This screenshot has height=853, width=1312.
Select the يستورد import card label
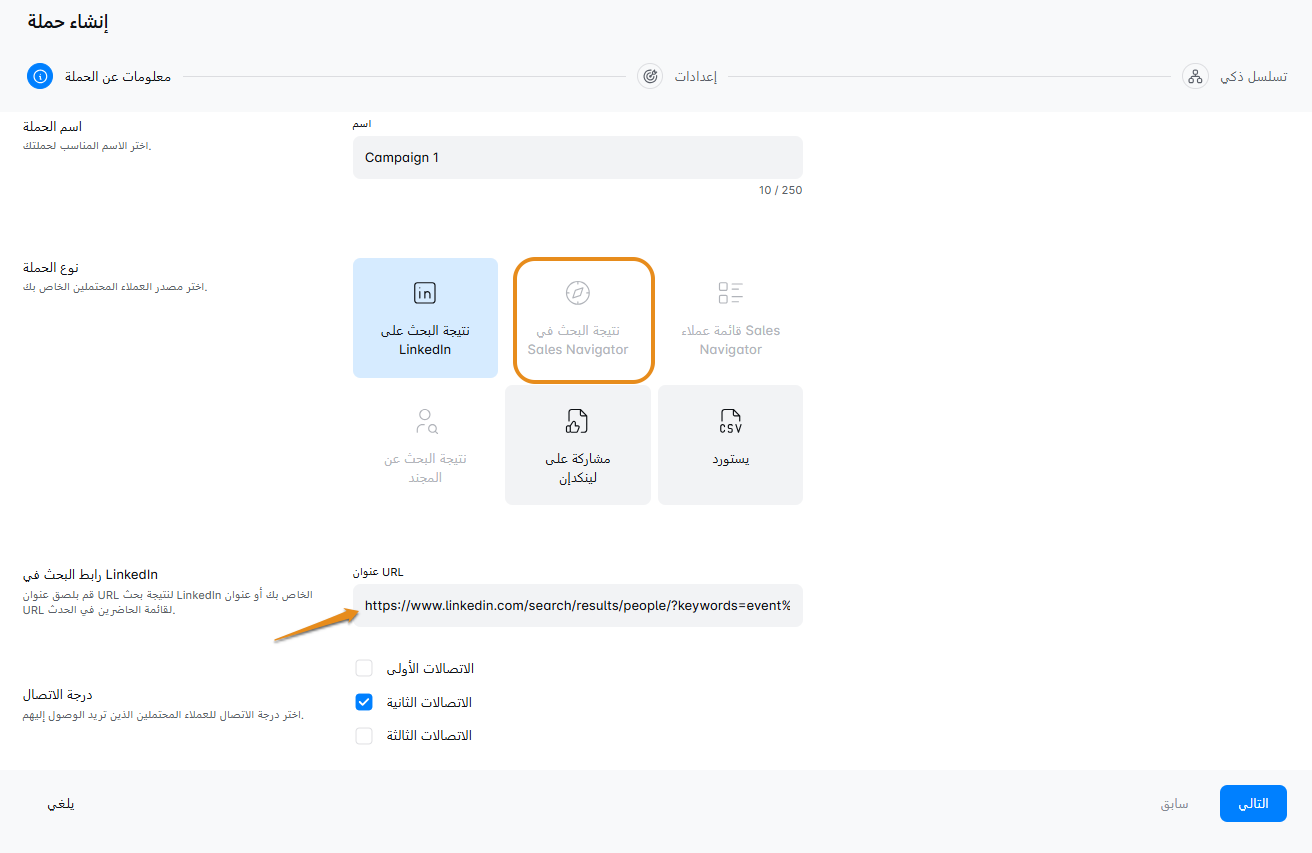coord(731,459)
